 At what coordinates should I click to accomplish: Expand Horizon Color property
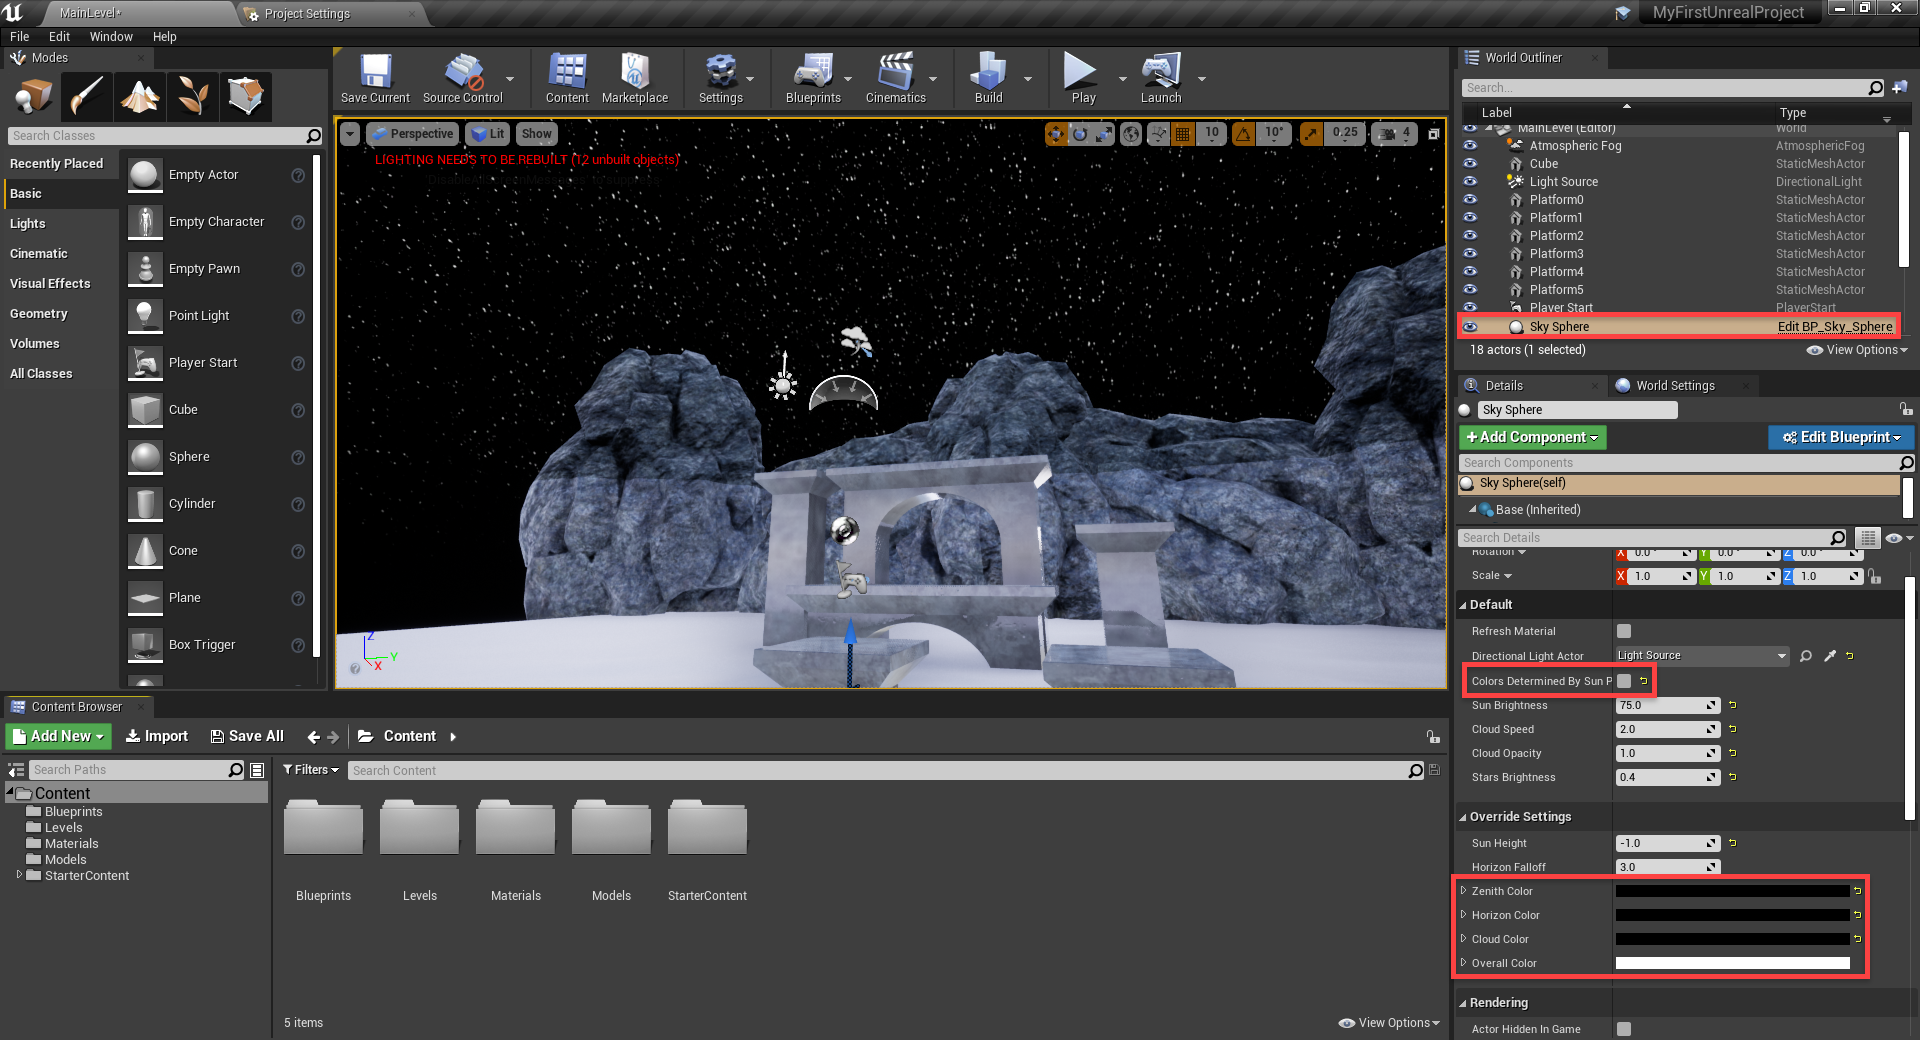point(1463,914)
